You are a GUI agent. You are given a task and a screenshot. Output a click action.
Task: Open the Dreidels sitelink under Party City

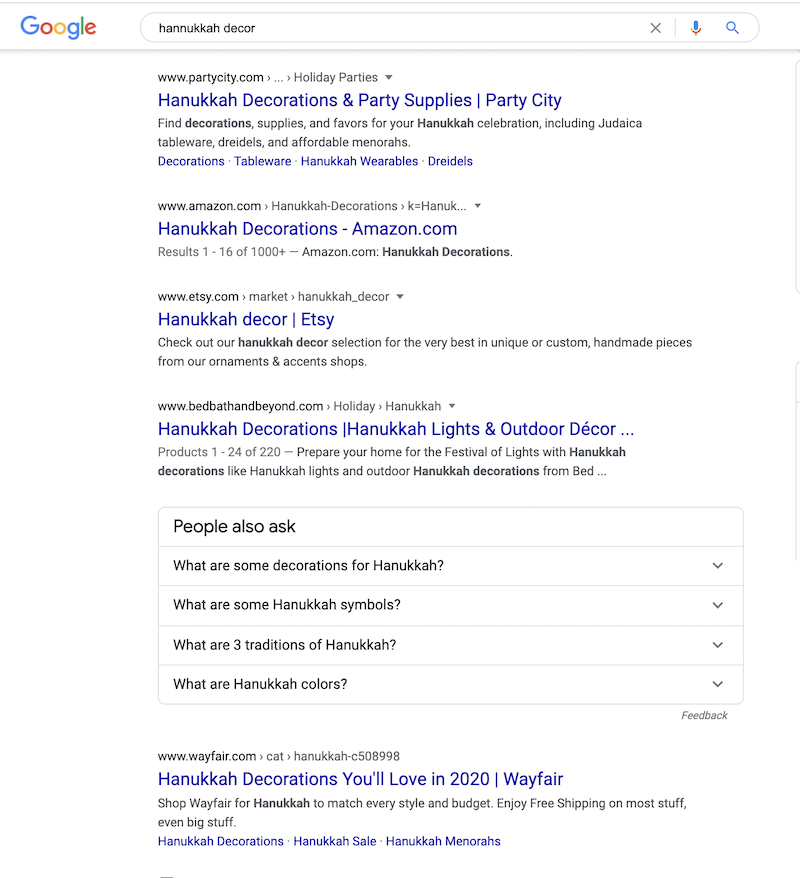tap(450, 161)
